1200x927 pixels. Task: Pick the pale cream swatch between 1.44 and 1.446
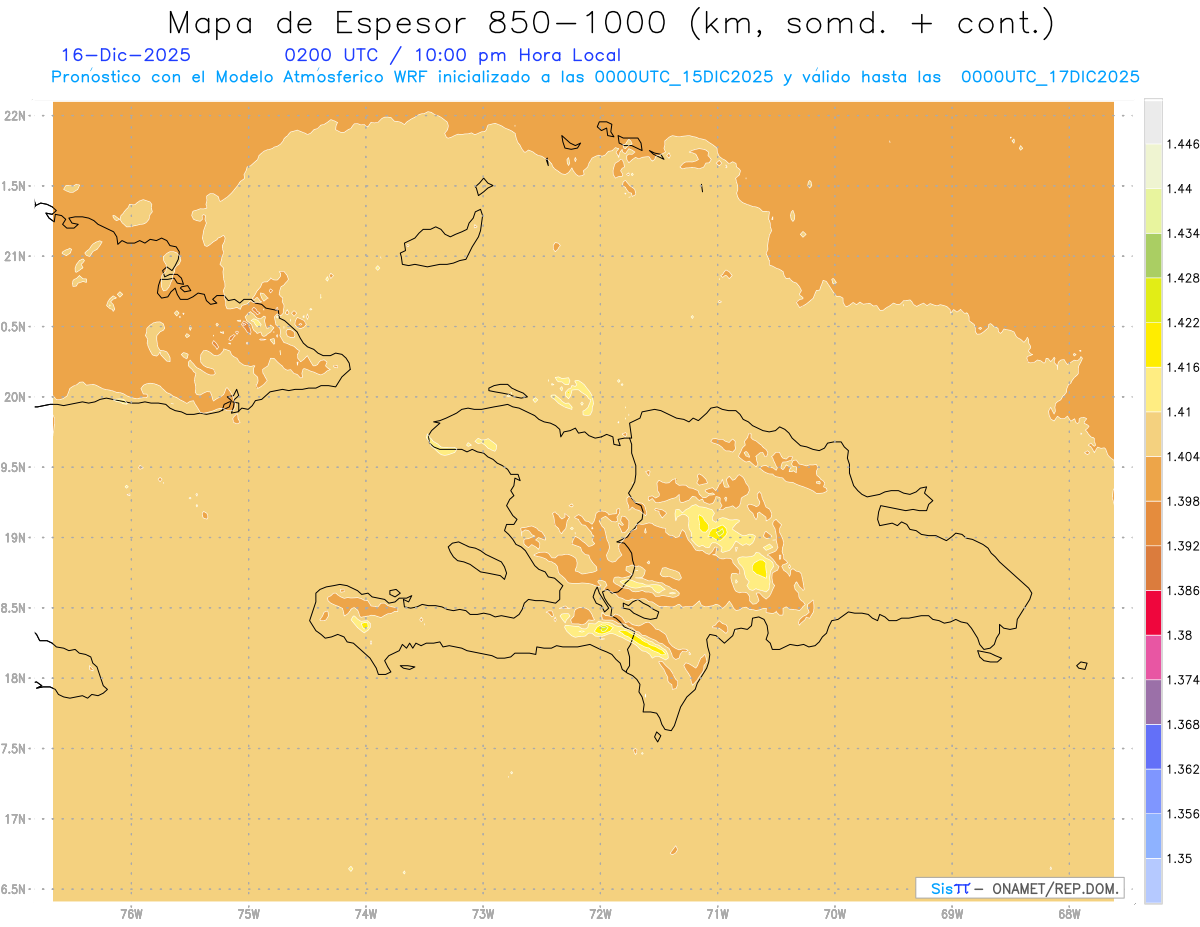point(1153,166)
